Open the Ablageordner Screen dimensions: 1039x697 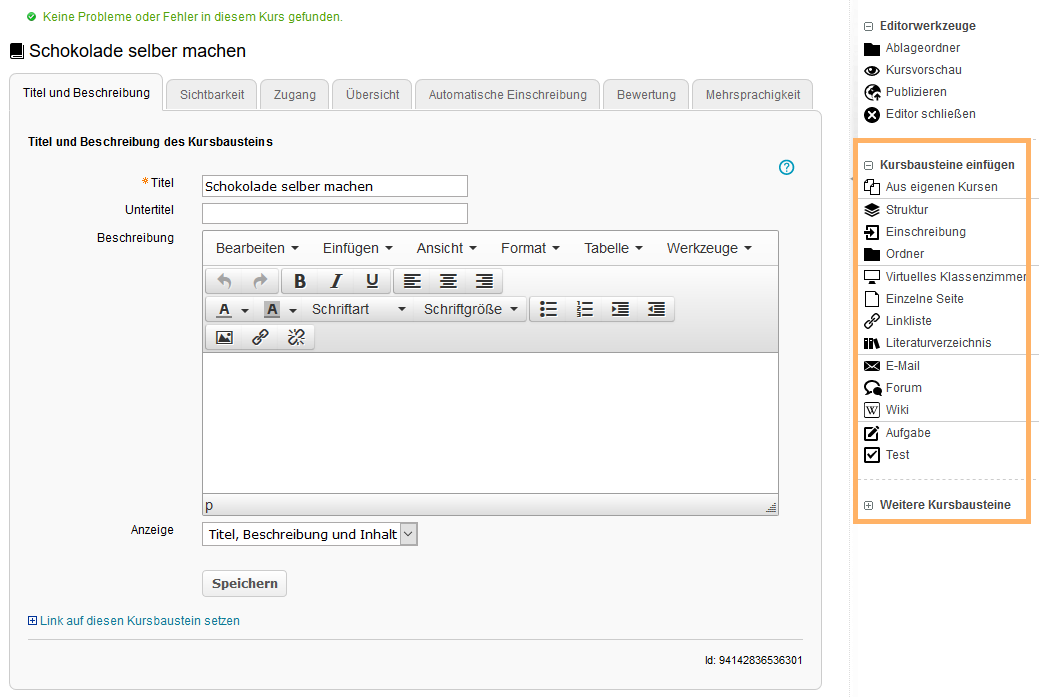918,48
